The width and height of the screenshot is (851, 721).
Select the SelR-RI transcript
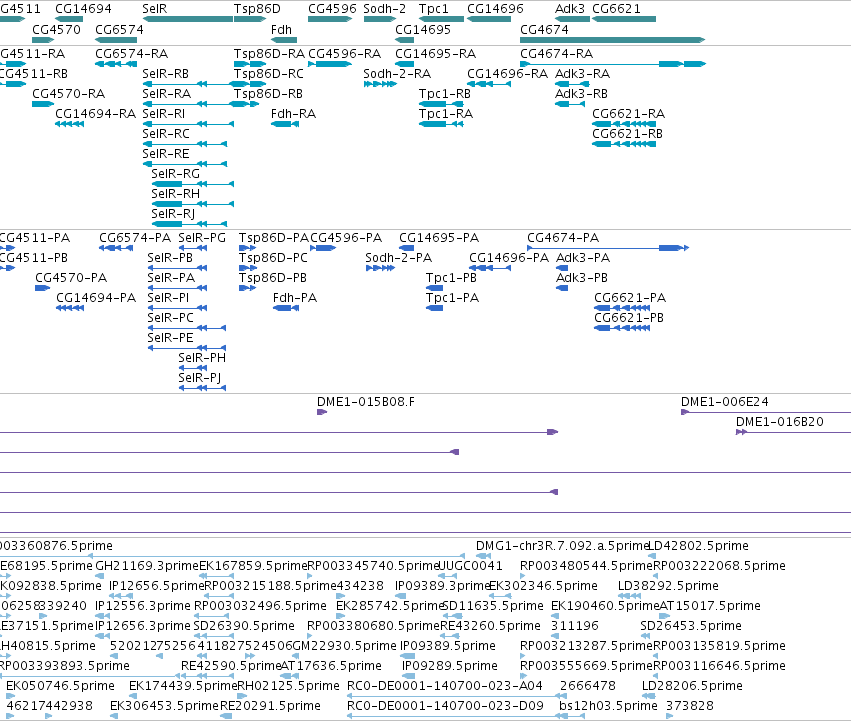click(188, 124)
